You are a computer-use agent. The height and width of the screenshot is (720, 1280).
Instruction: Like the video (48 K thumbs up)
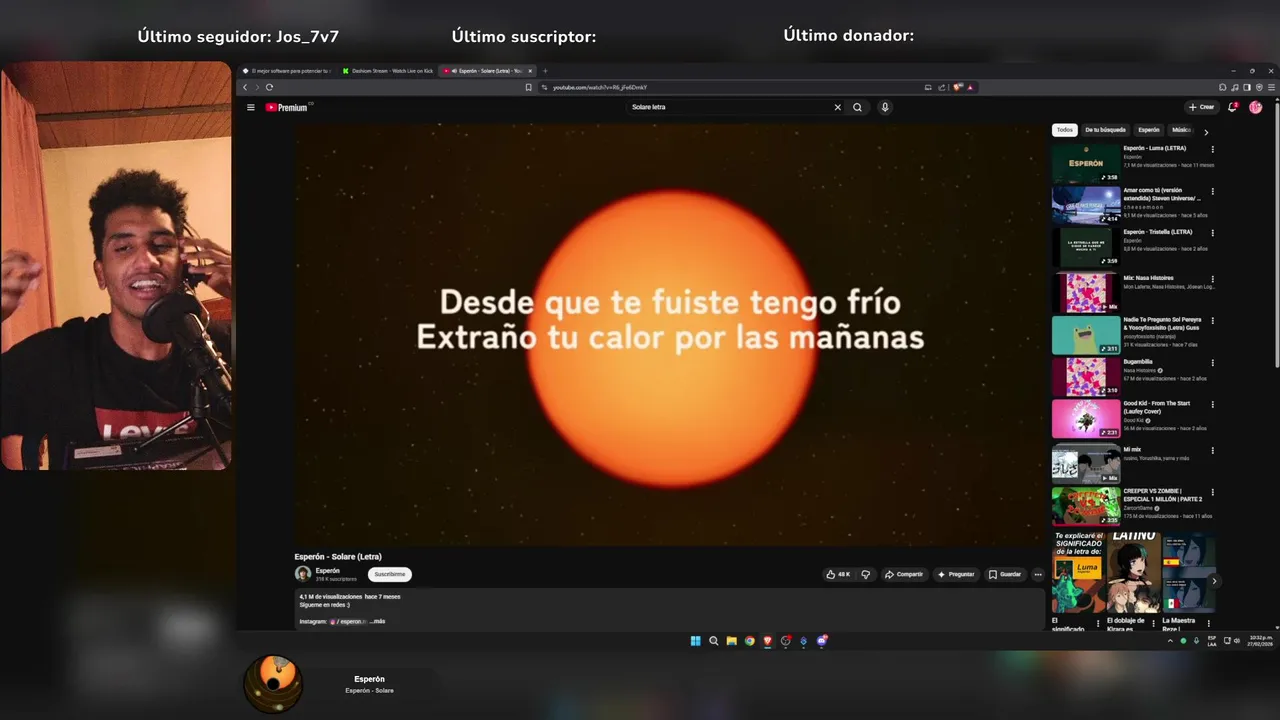pos(838,574)
